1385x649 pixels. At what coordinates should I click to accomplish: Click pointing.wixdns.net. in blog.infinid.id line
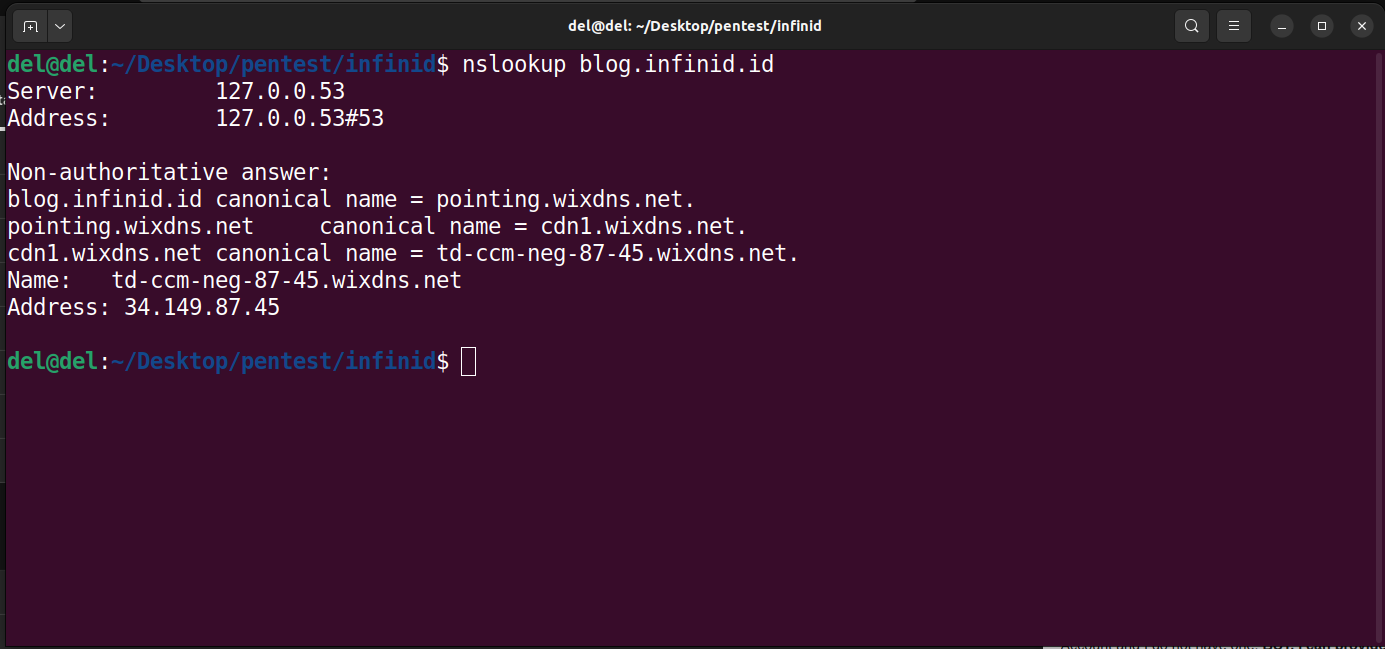(x=565, y=200)
